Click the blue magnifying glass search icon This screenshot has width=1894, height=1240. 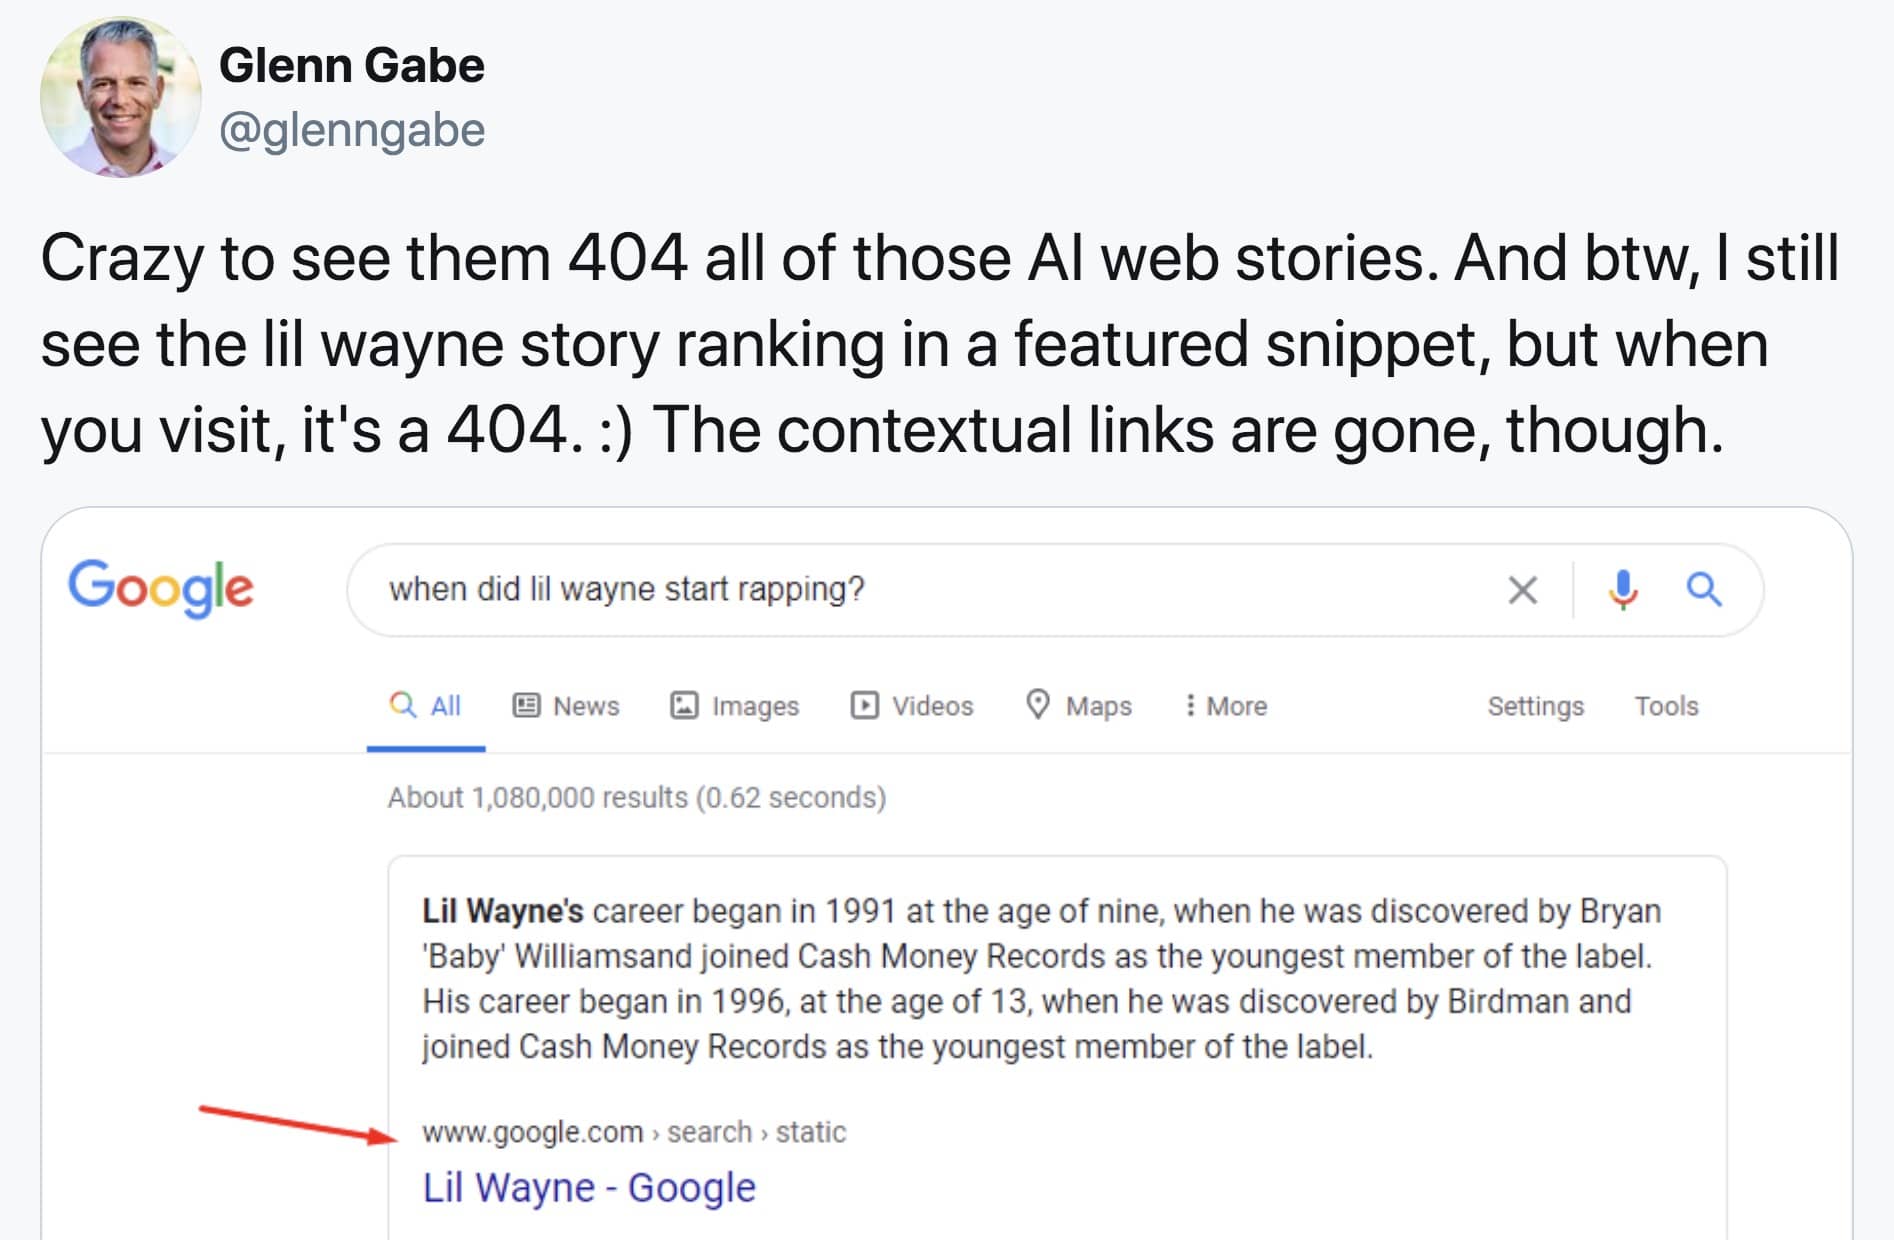point(1704,590)
